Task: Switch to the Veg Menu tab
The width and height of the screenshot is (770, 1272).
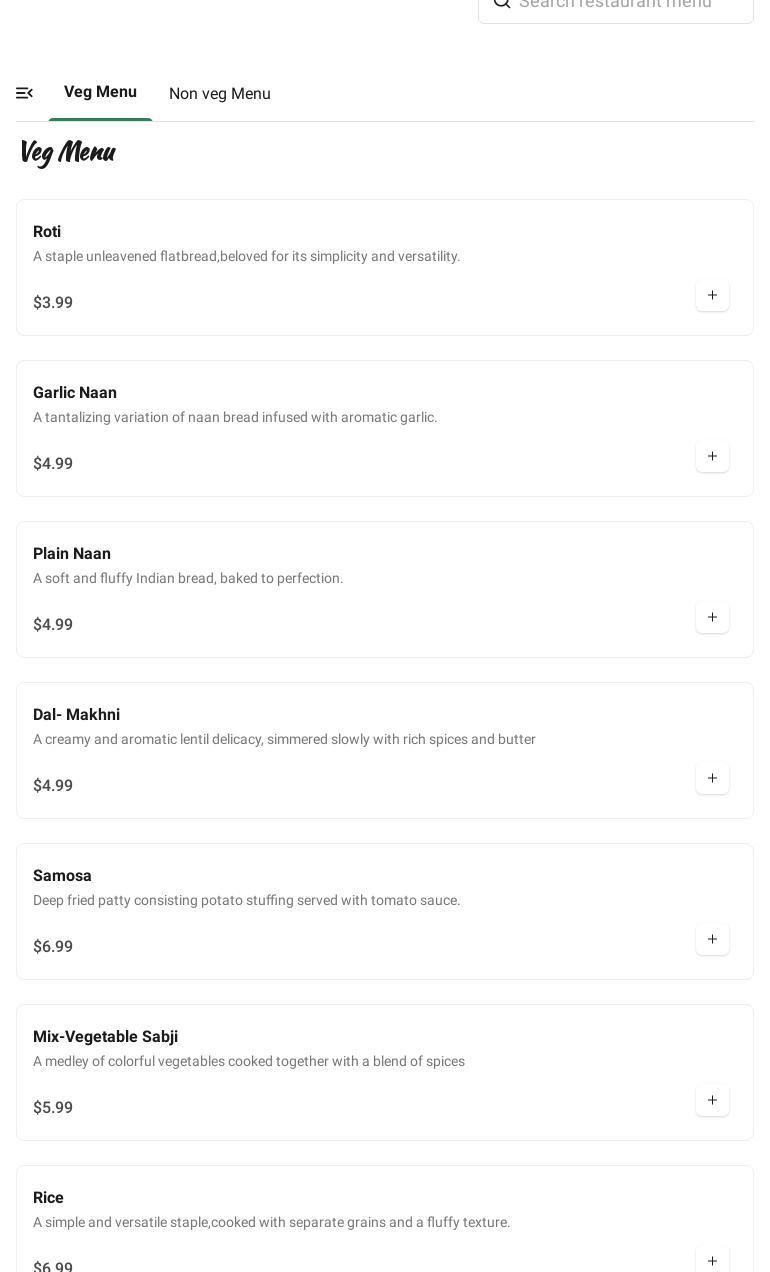Action: 100,92
